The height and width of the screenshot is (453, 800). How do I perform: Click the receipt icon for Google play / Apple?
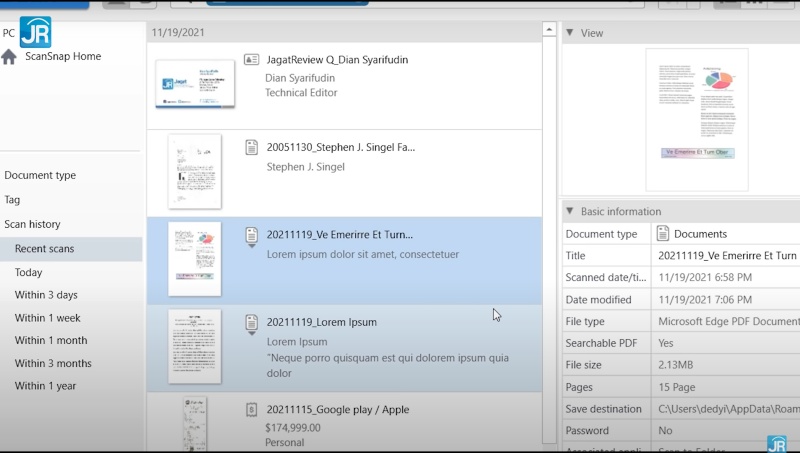click(x=252, y=409)
